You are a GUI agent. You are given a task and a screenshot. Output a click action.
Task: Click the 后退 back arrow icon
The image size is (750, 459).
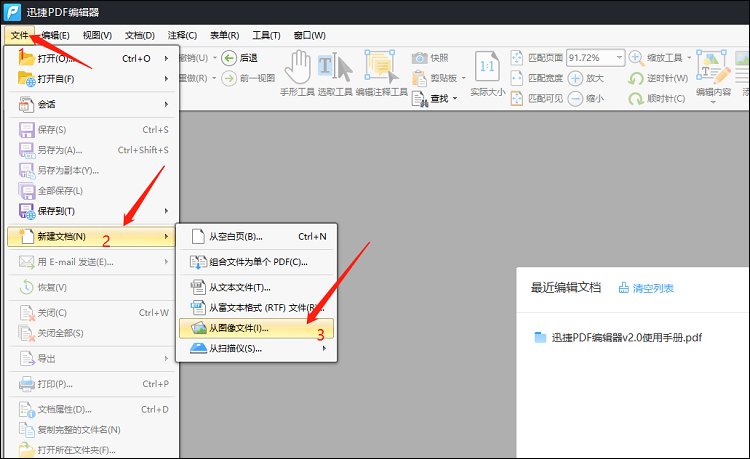(229, 58)
